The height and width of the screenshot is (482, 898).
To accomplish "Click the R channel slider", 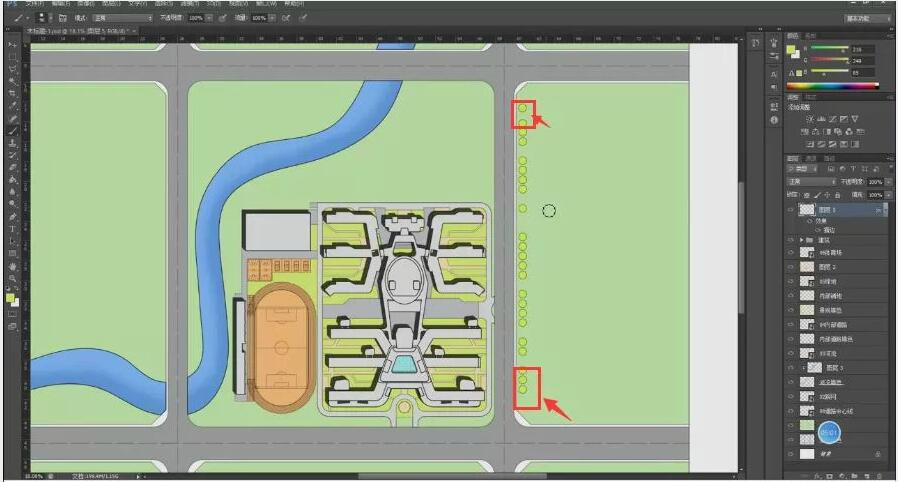I will 829,49.
